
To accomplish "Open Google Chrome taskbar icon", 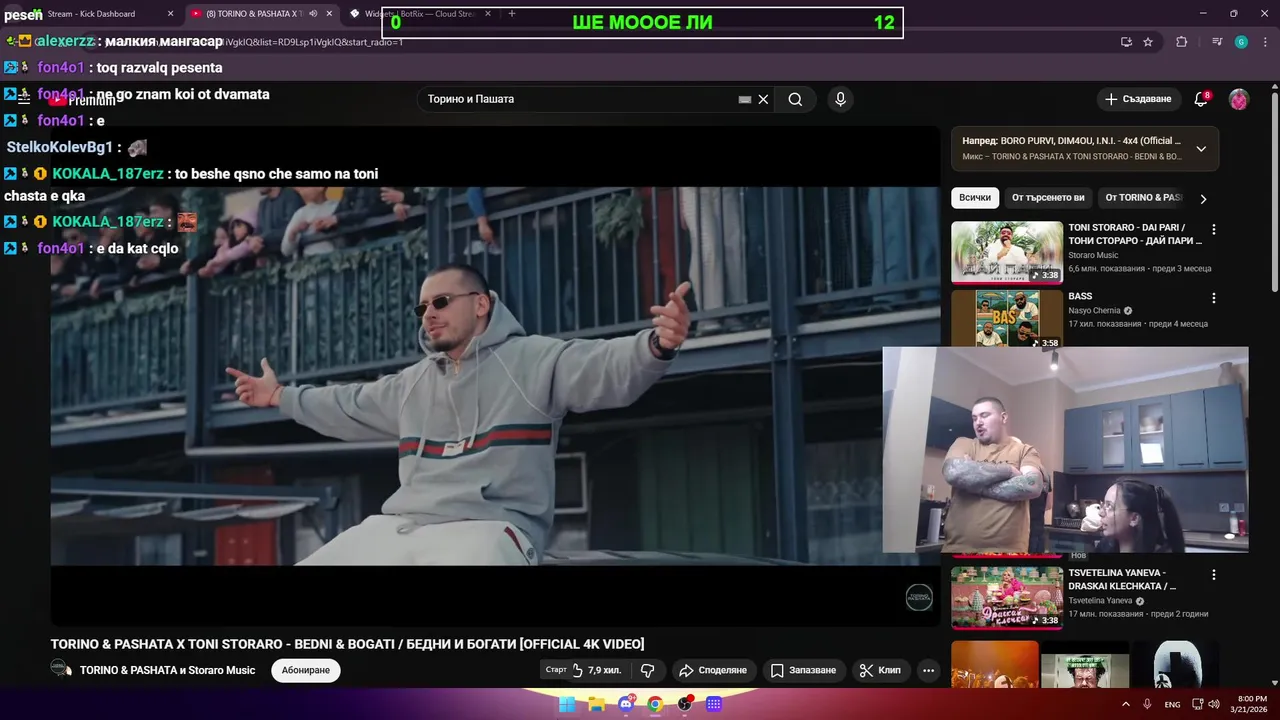I will click(x=655, y=704).
